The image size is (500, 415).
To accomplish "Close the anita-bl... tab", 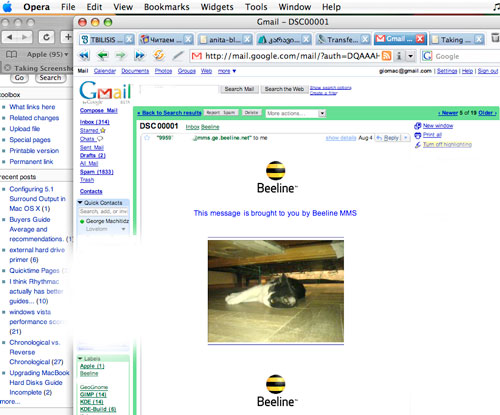I will (x=247, y=39).
